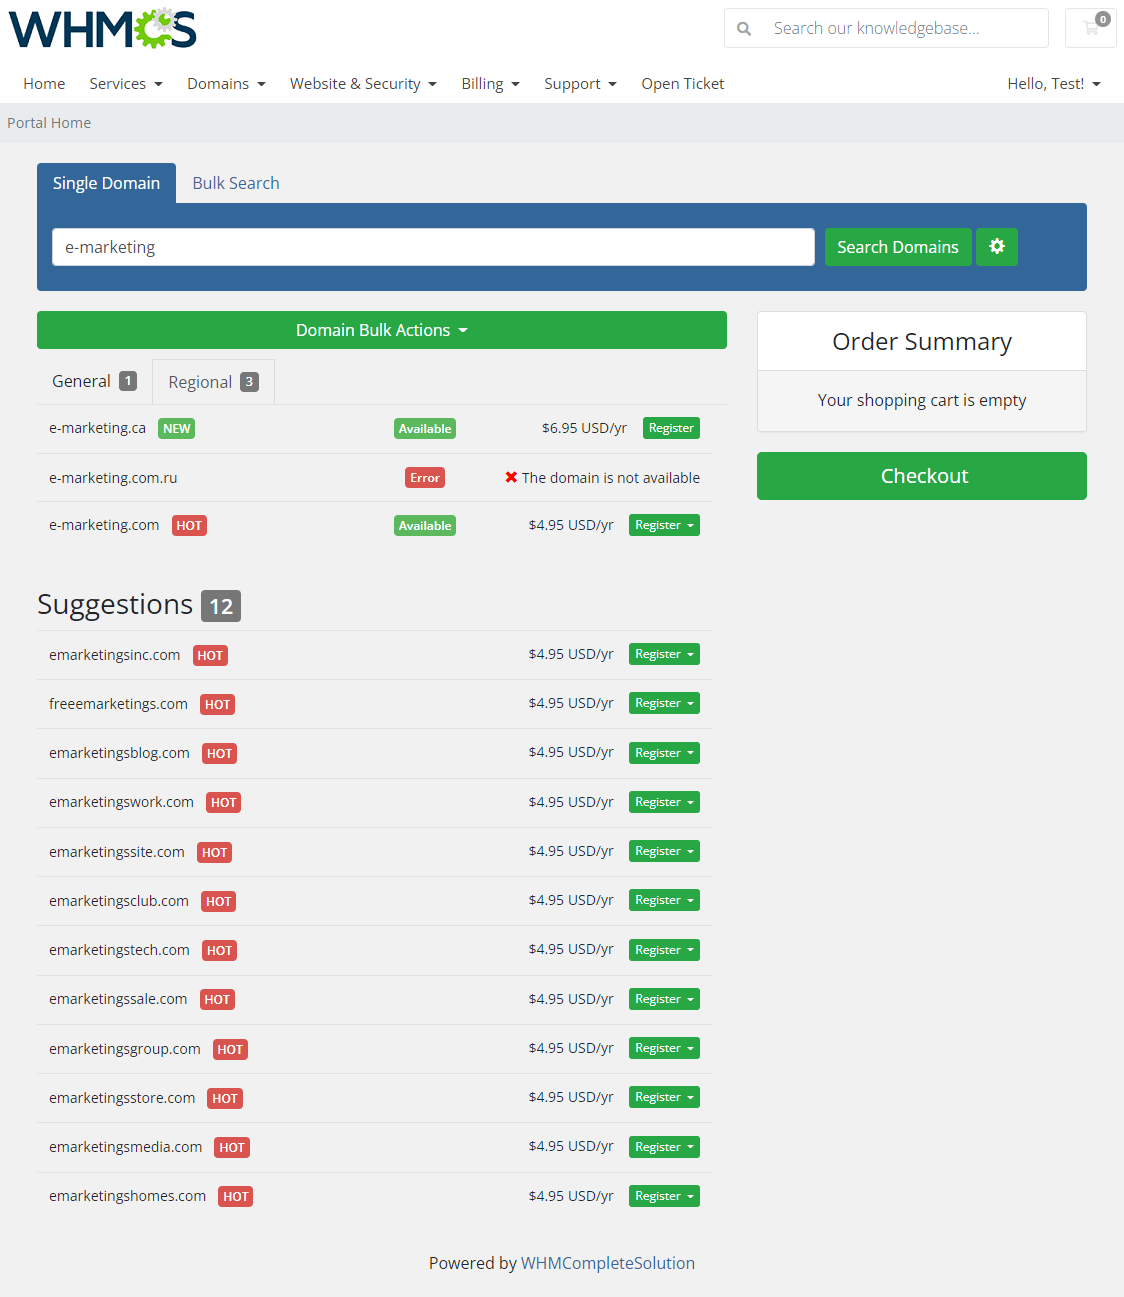Open Register dropdown for emarketingswork.com
The height and width of the screenshot is (1297, 1124).
(664, 802)
